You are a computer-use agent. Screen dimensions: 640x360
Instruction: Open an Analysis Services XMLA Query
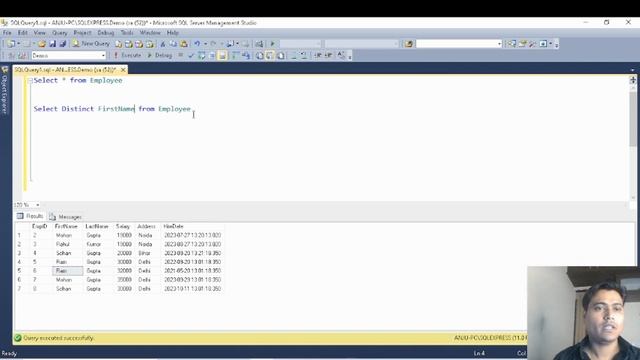point(149,44)
